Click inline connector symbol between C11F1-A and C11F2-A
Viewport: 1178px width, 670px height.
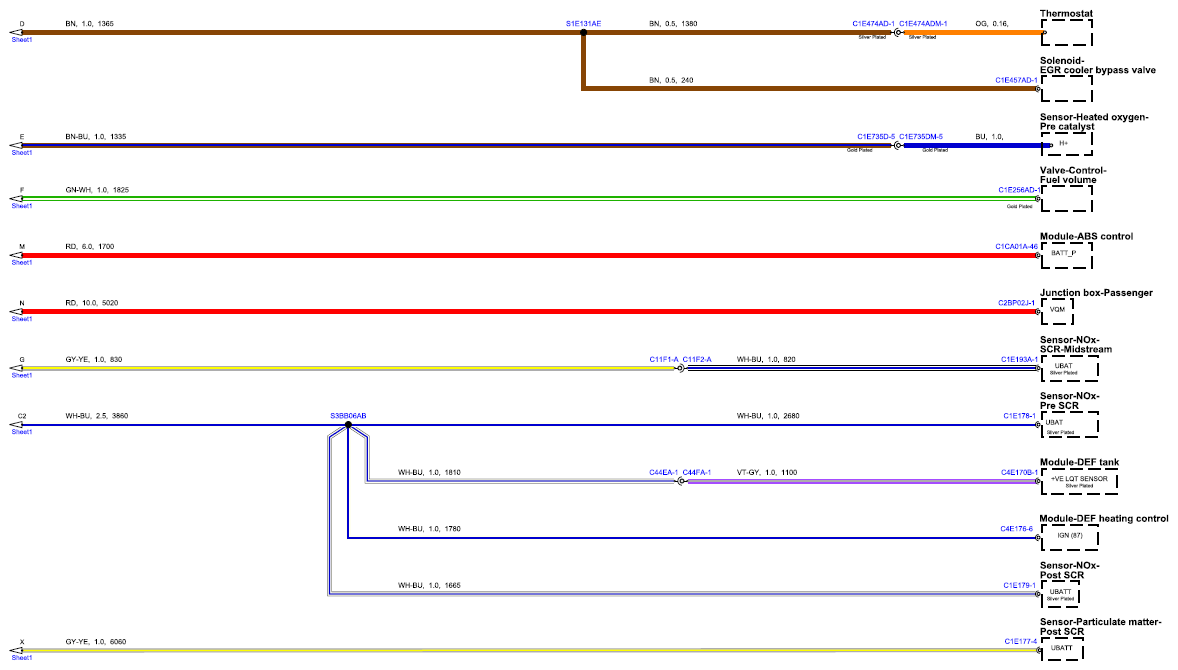tap(681, 368)
